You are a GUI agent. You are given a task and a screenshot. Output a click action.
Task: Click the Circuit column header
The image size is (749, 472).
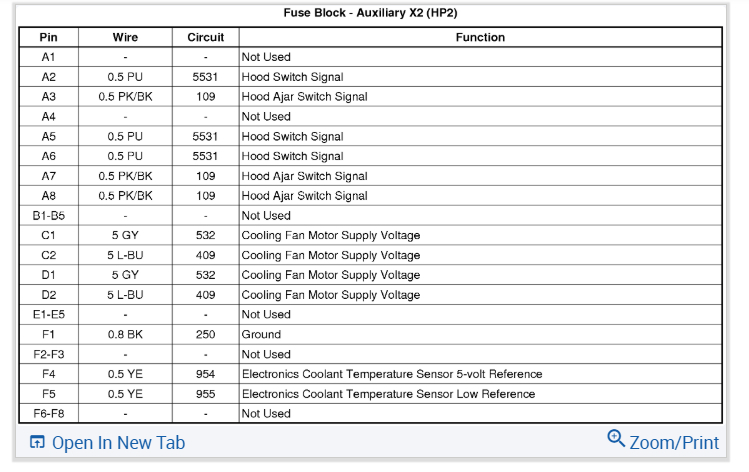pos(205,37)
